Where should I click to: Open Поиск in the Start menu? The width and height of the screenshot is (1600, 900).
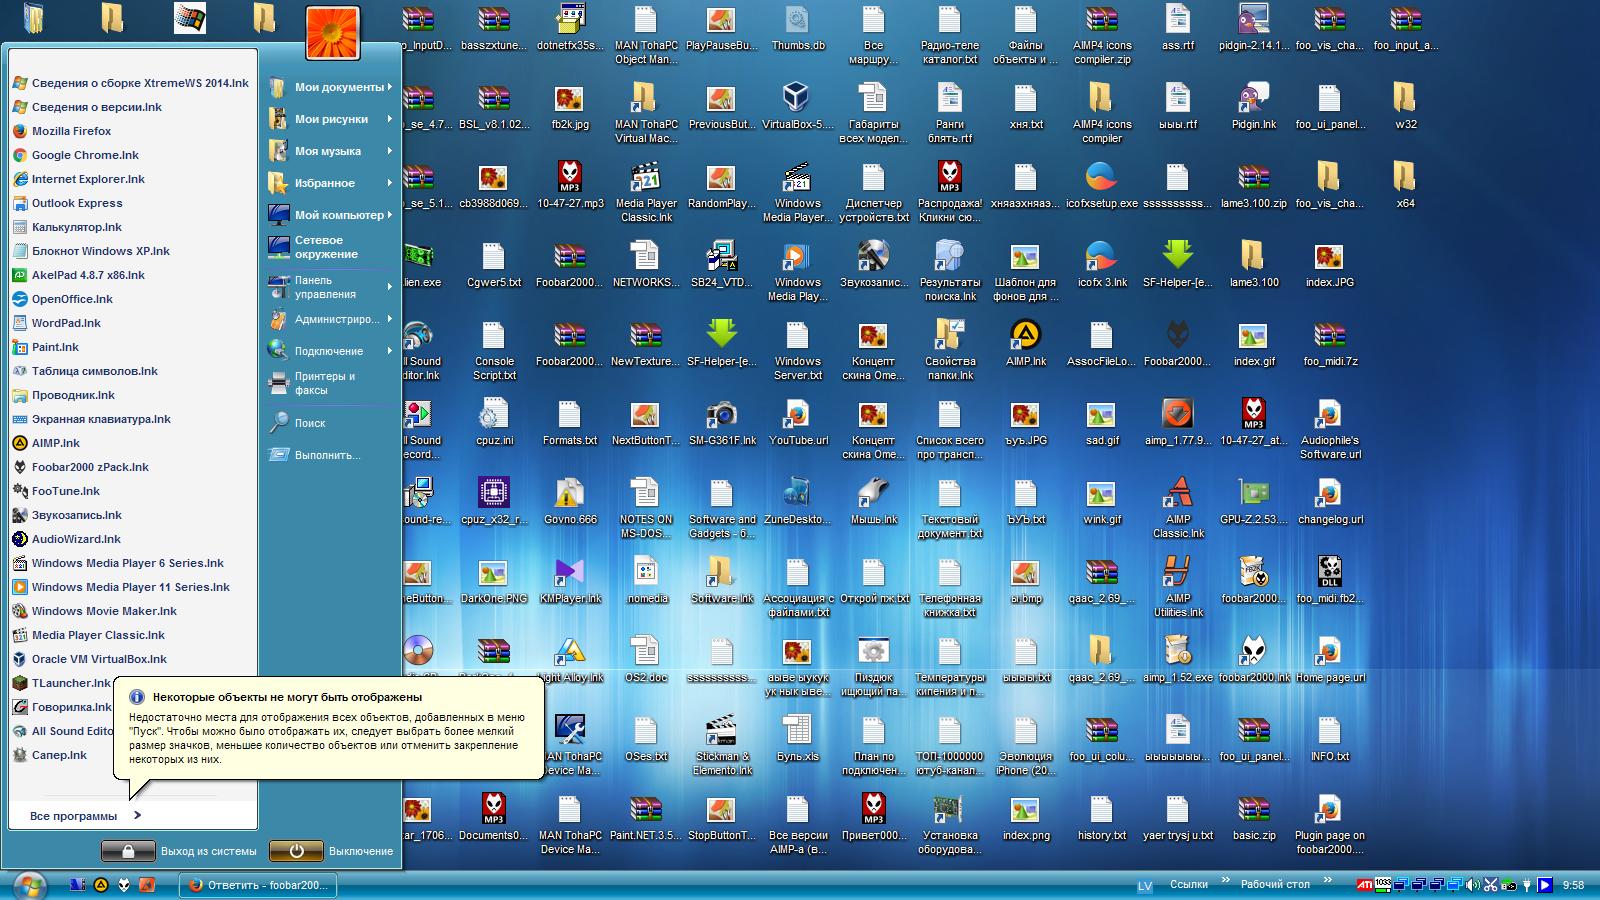click(x=309, y=423)
